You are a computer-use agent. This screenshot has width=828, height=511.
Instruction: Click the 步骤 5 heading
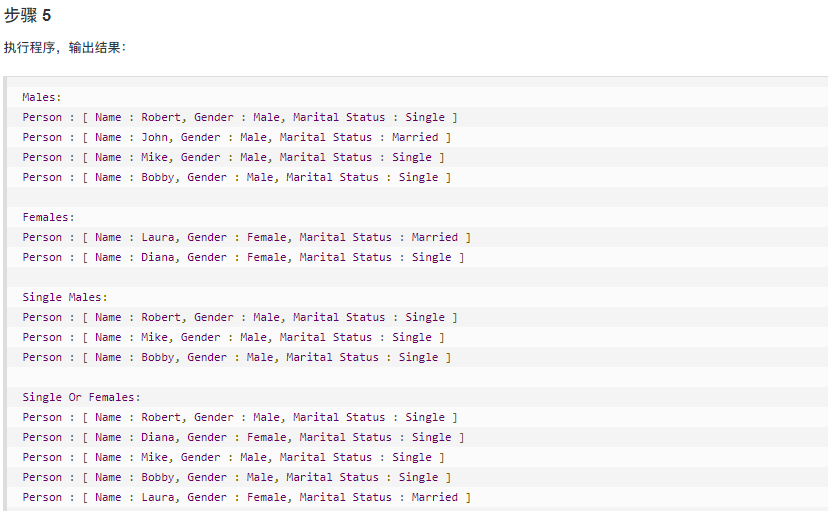(x=28, y=16)
